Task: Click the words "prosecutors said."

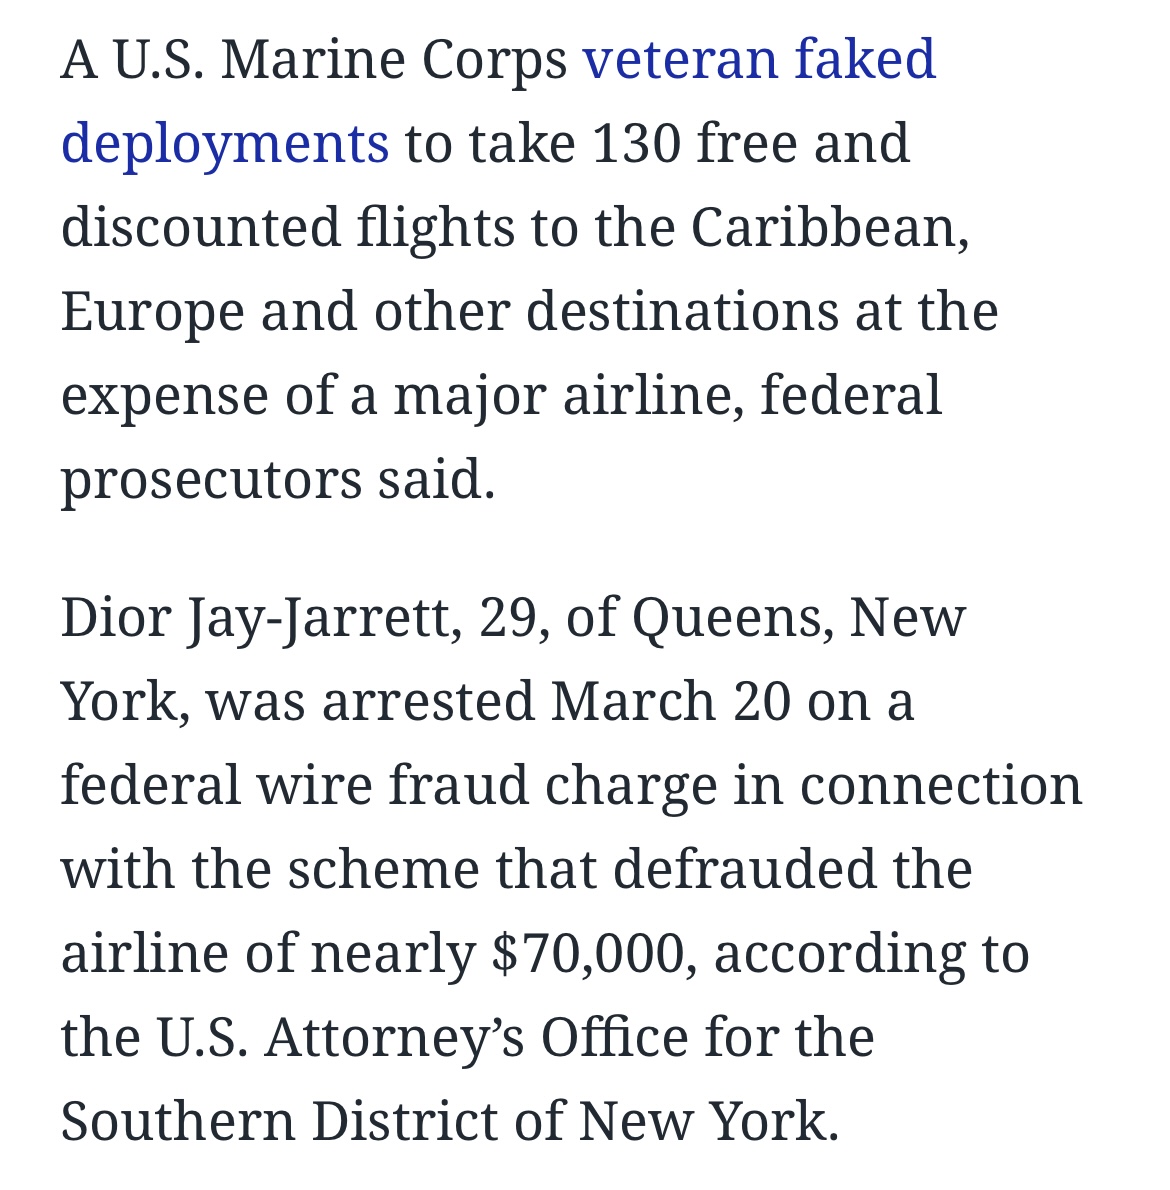Action: [278, 481]
